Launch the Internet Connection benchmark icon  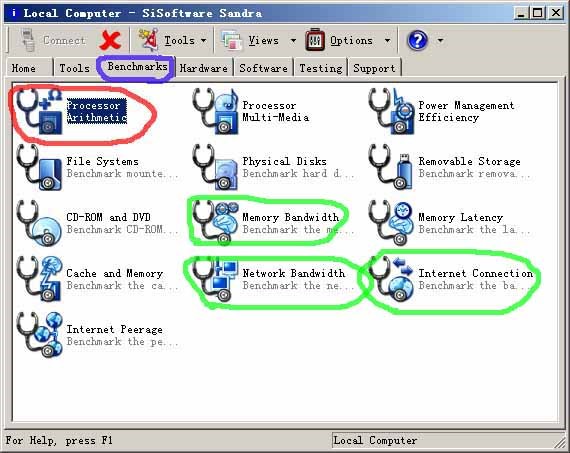[x=392, y=279]
